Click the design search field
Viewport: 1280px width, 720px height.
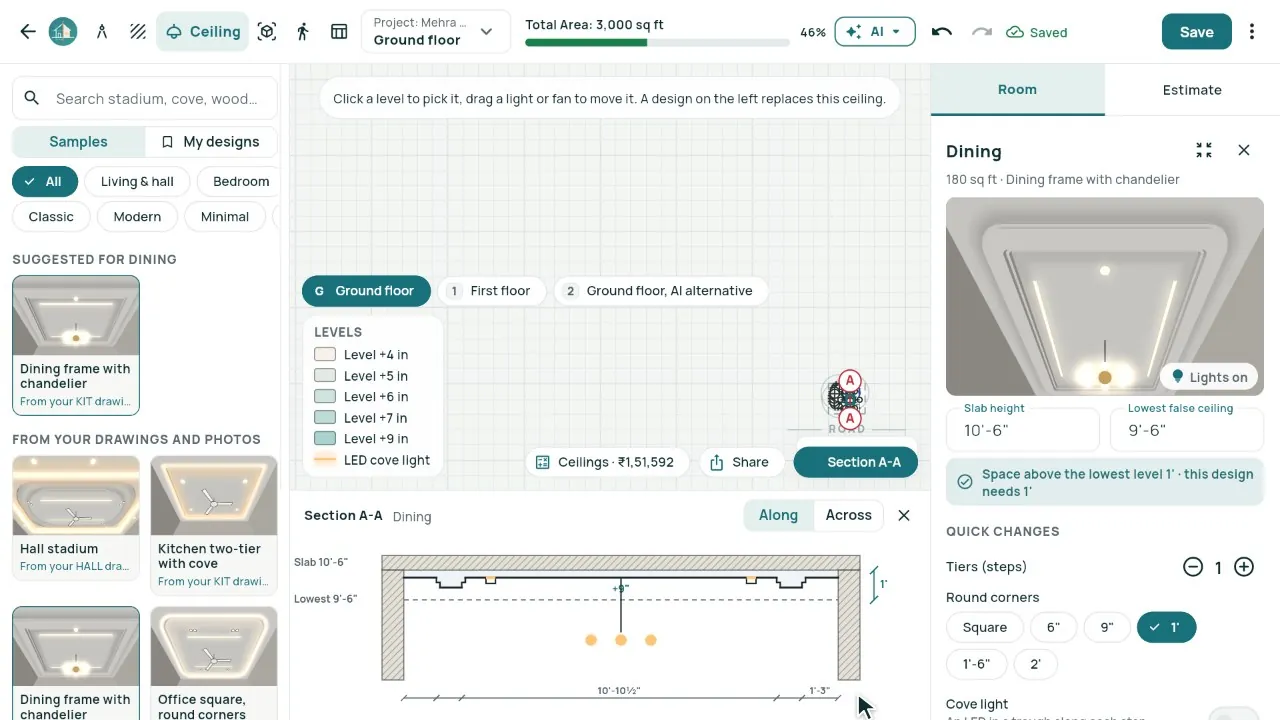[x=145, y=98]
